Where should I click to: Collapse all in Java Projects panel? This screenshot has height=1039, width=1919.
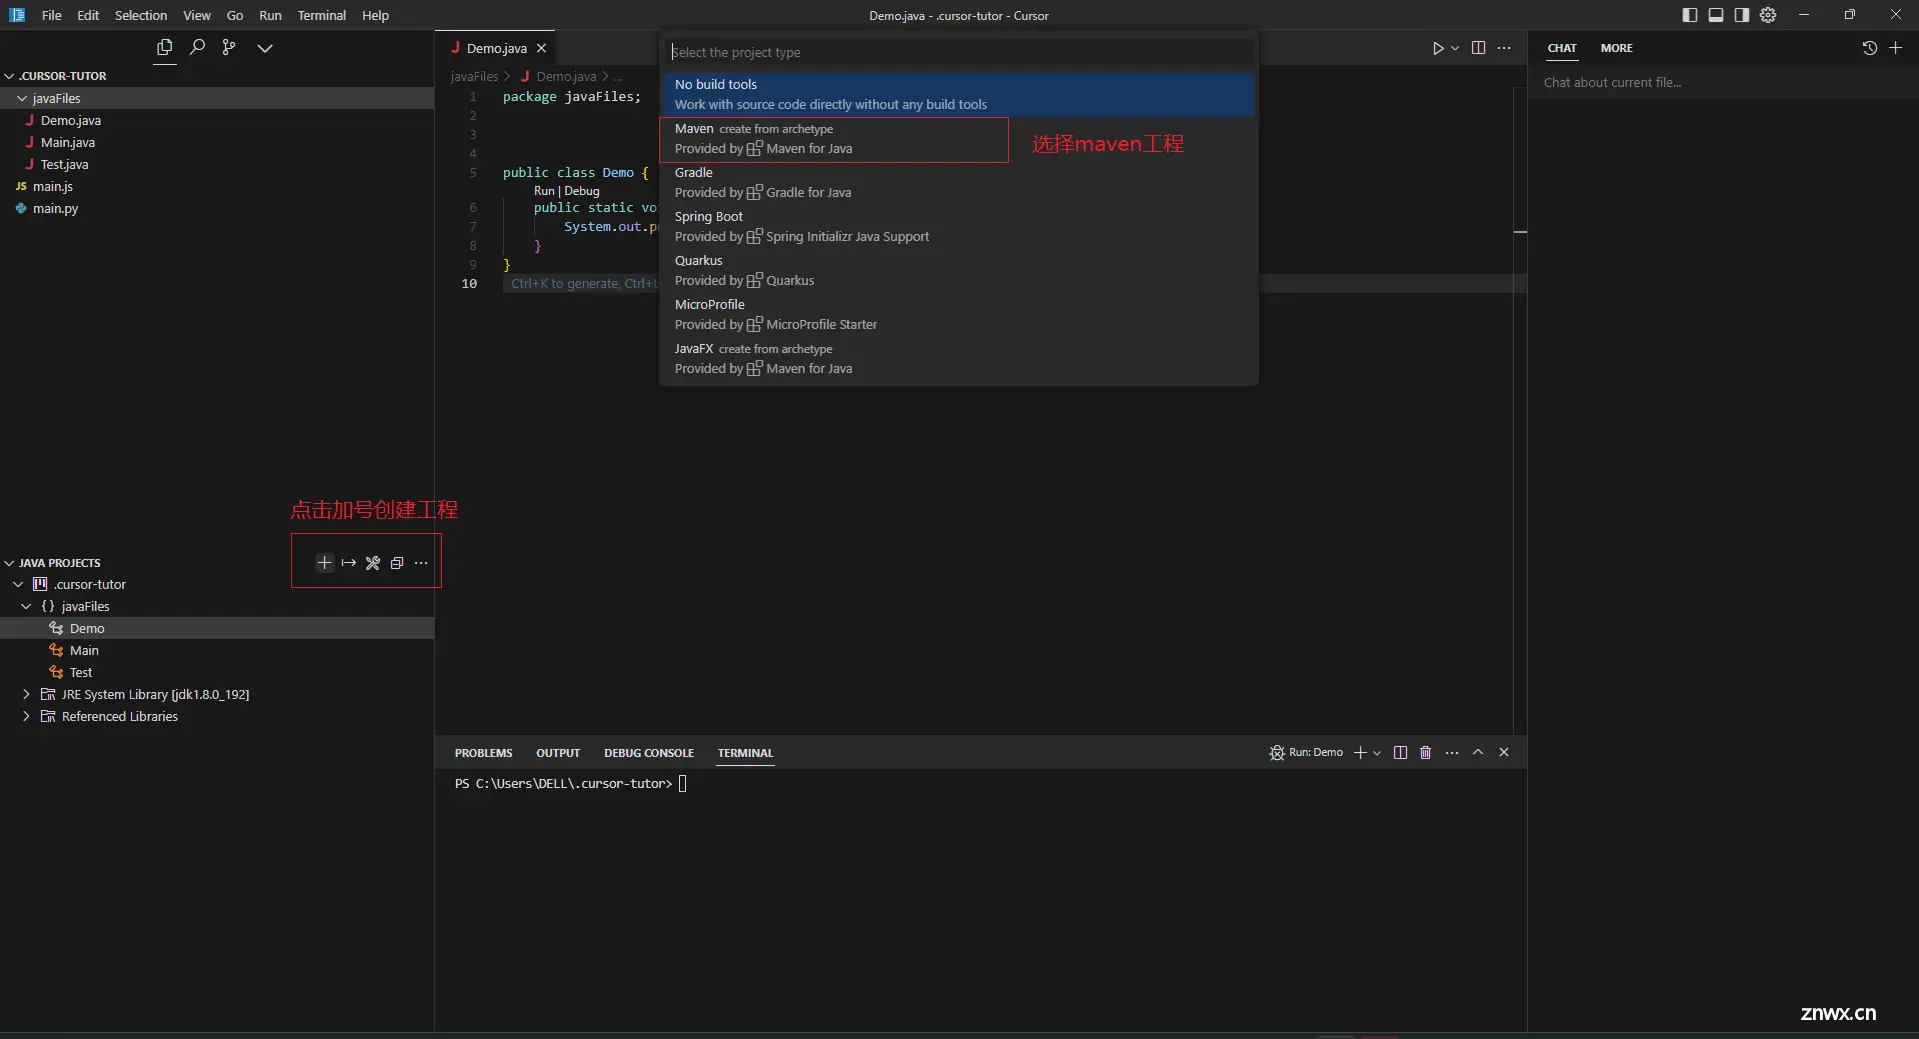(x=397, y=563)
